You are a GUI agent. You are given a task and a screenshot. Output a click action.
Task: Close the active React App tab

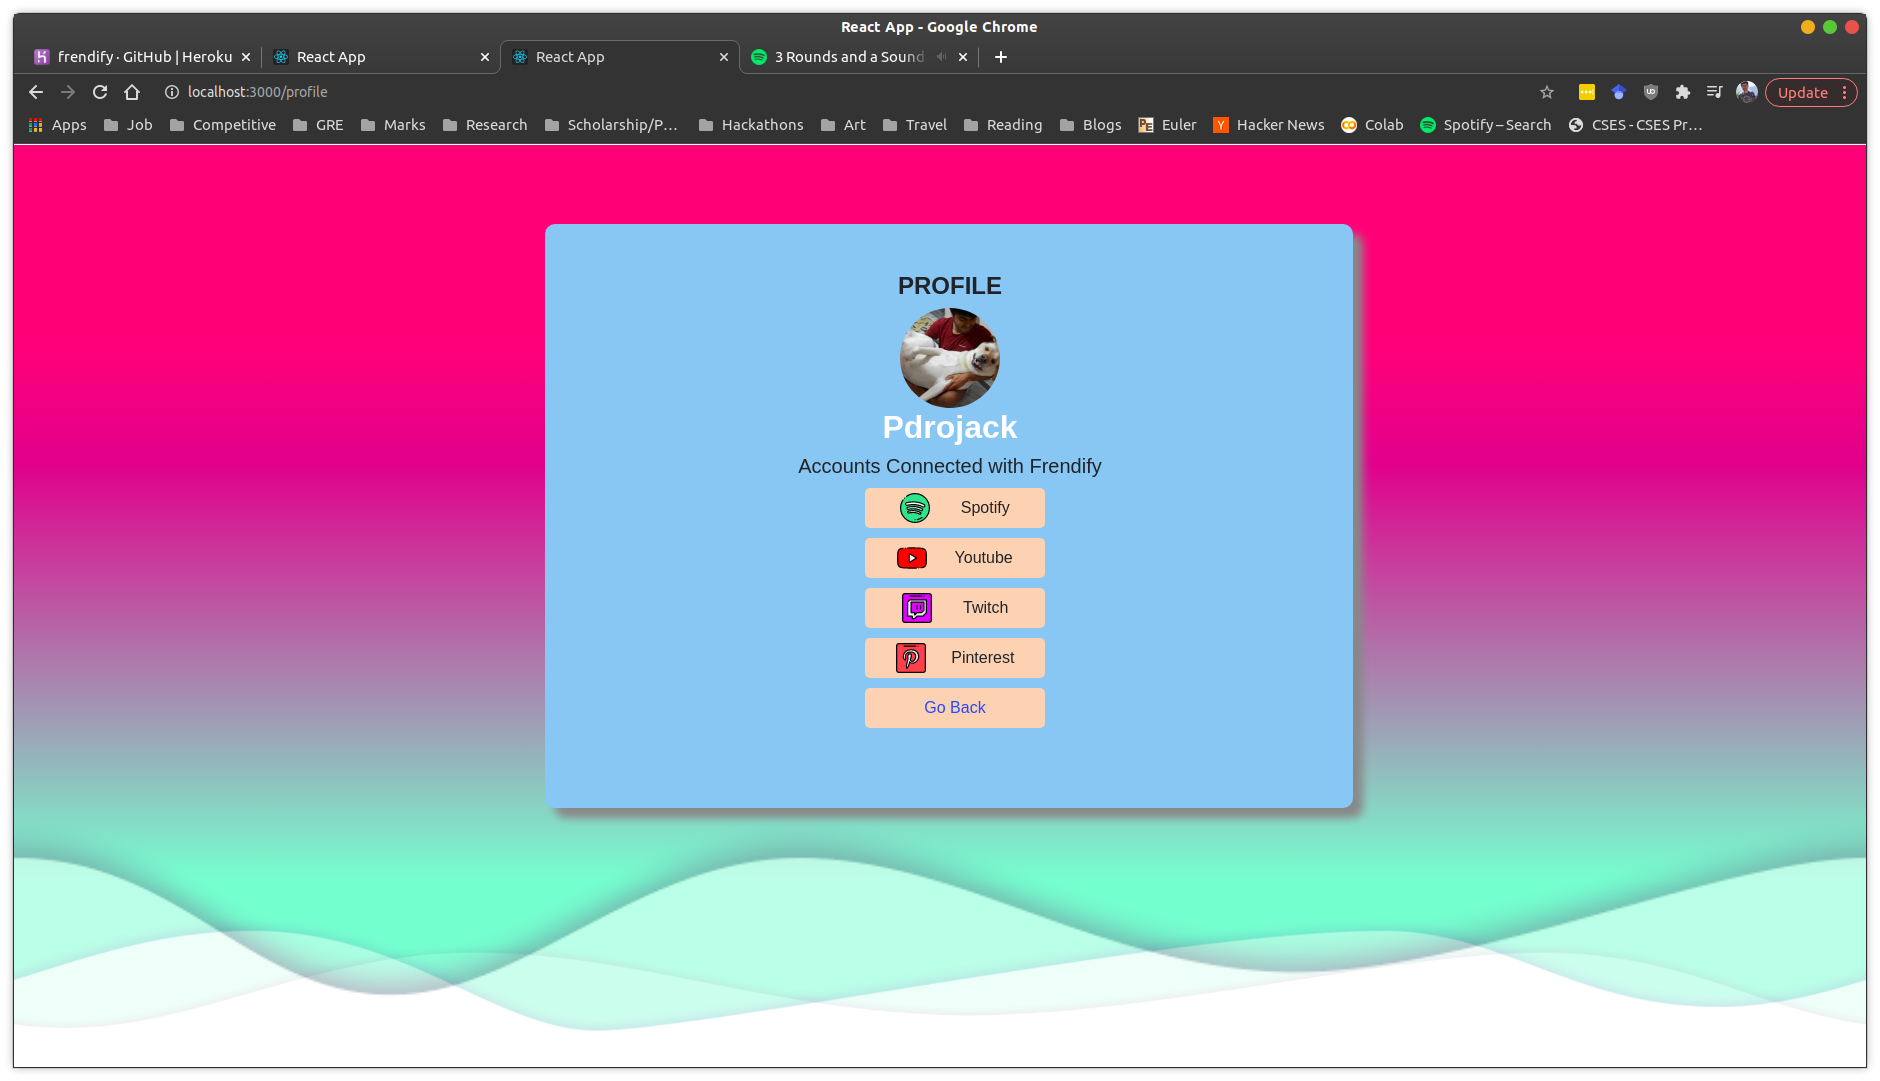click(724, 57)
